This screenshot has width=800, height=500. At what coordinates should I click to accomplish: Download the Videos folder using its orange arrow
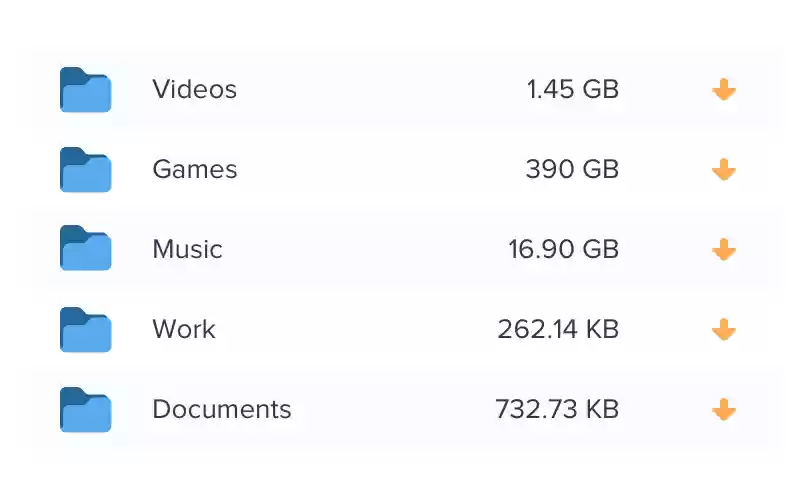724,90
